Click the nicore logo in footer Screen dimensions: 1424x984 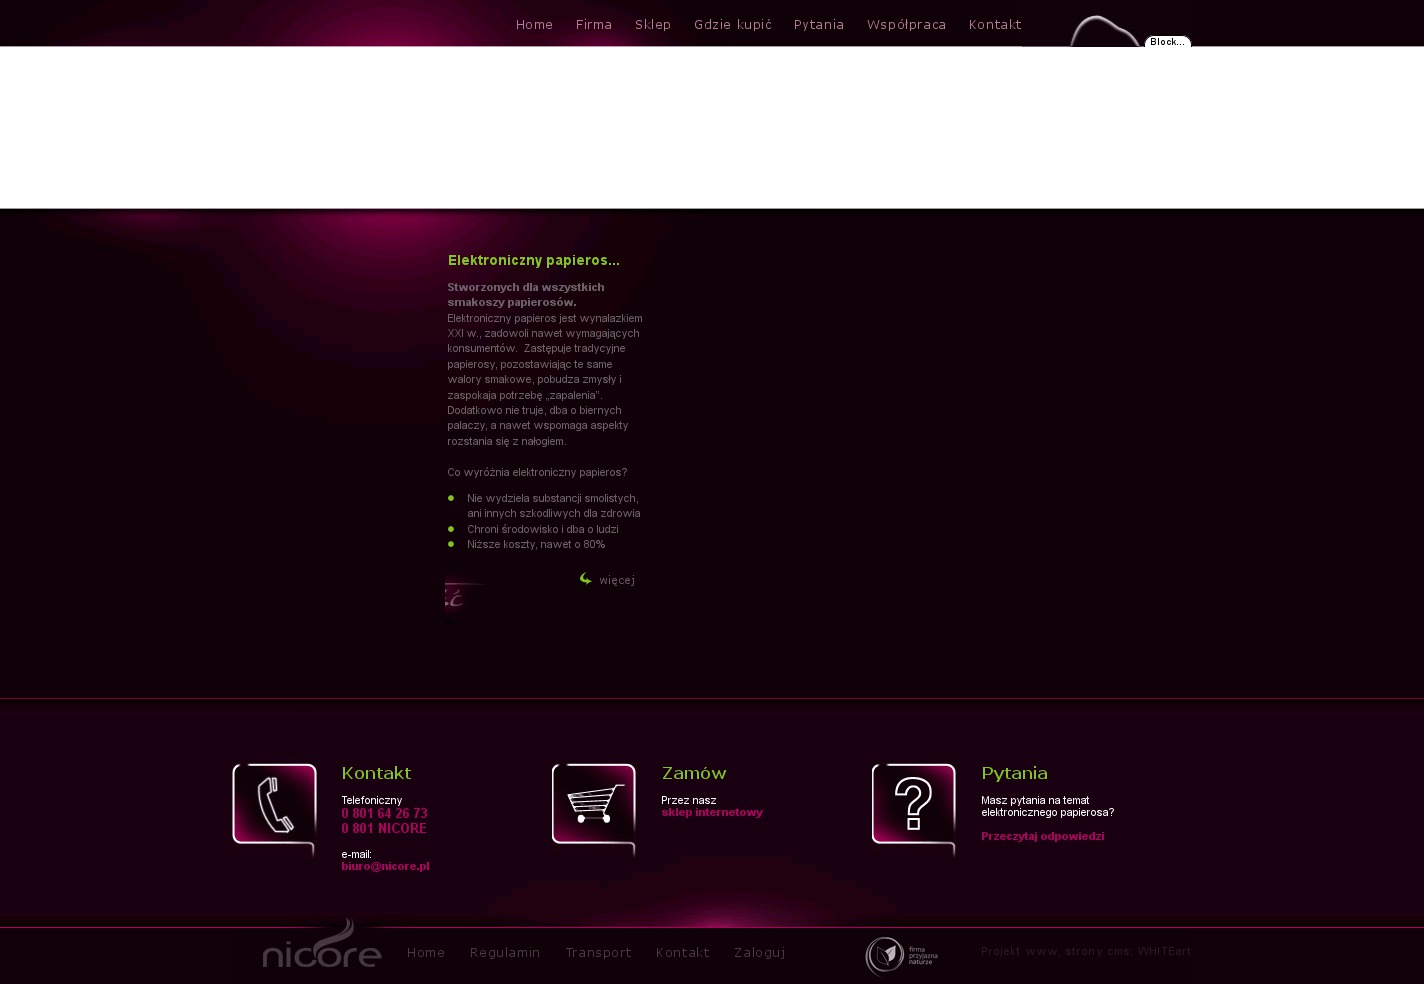click(322, 945)
